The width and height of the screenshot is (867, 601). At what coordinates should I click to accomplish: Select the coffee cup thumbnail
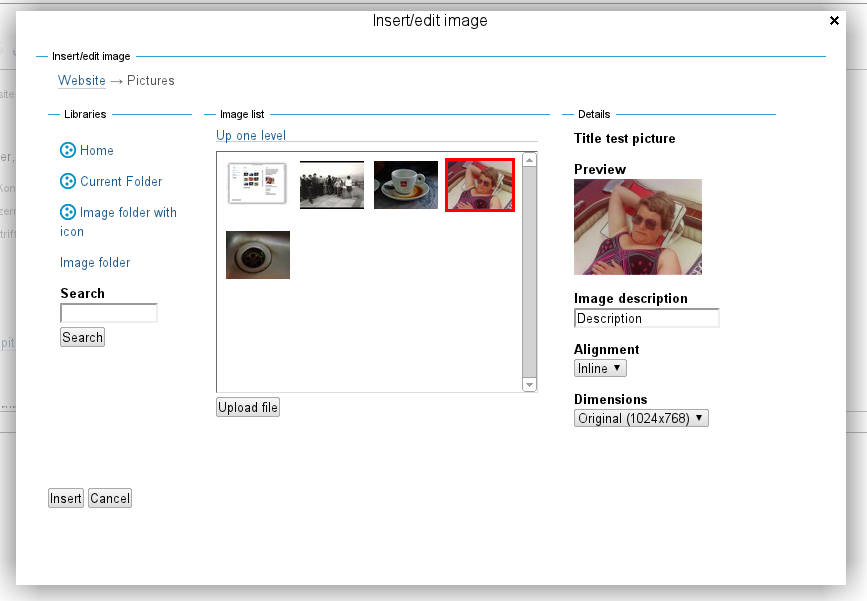406,185
